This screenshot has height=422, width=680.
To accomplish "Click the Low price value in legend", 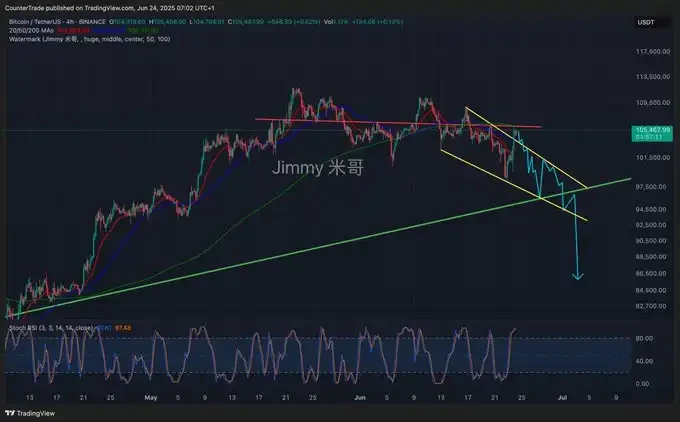I will [x=207, y=22].
